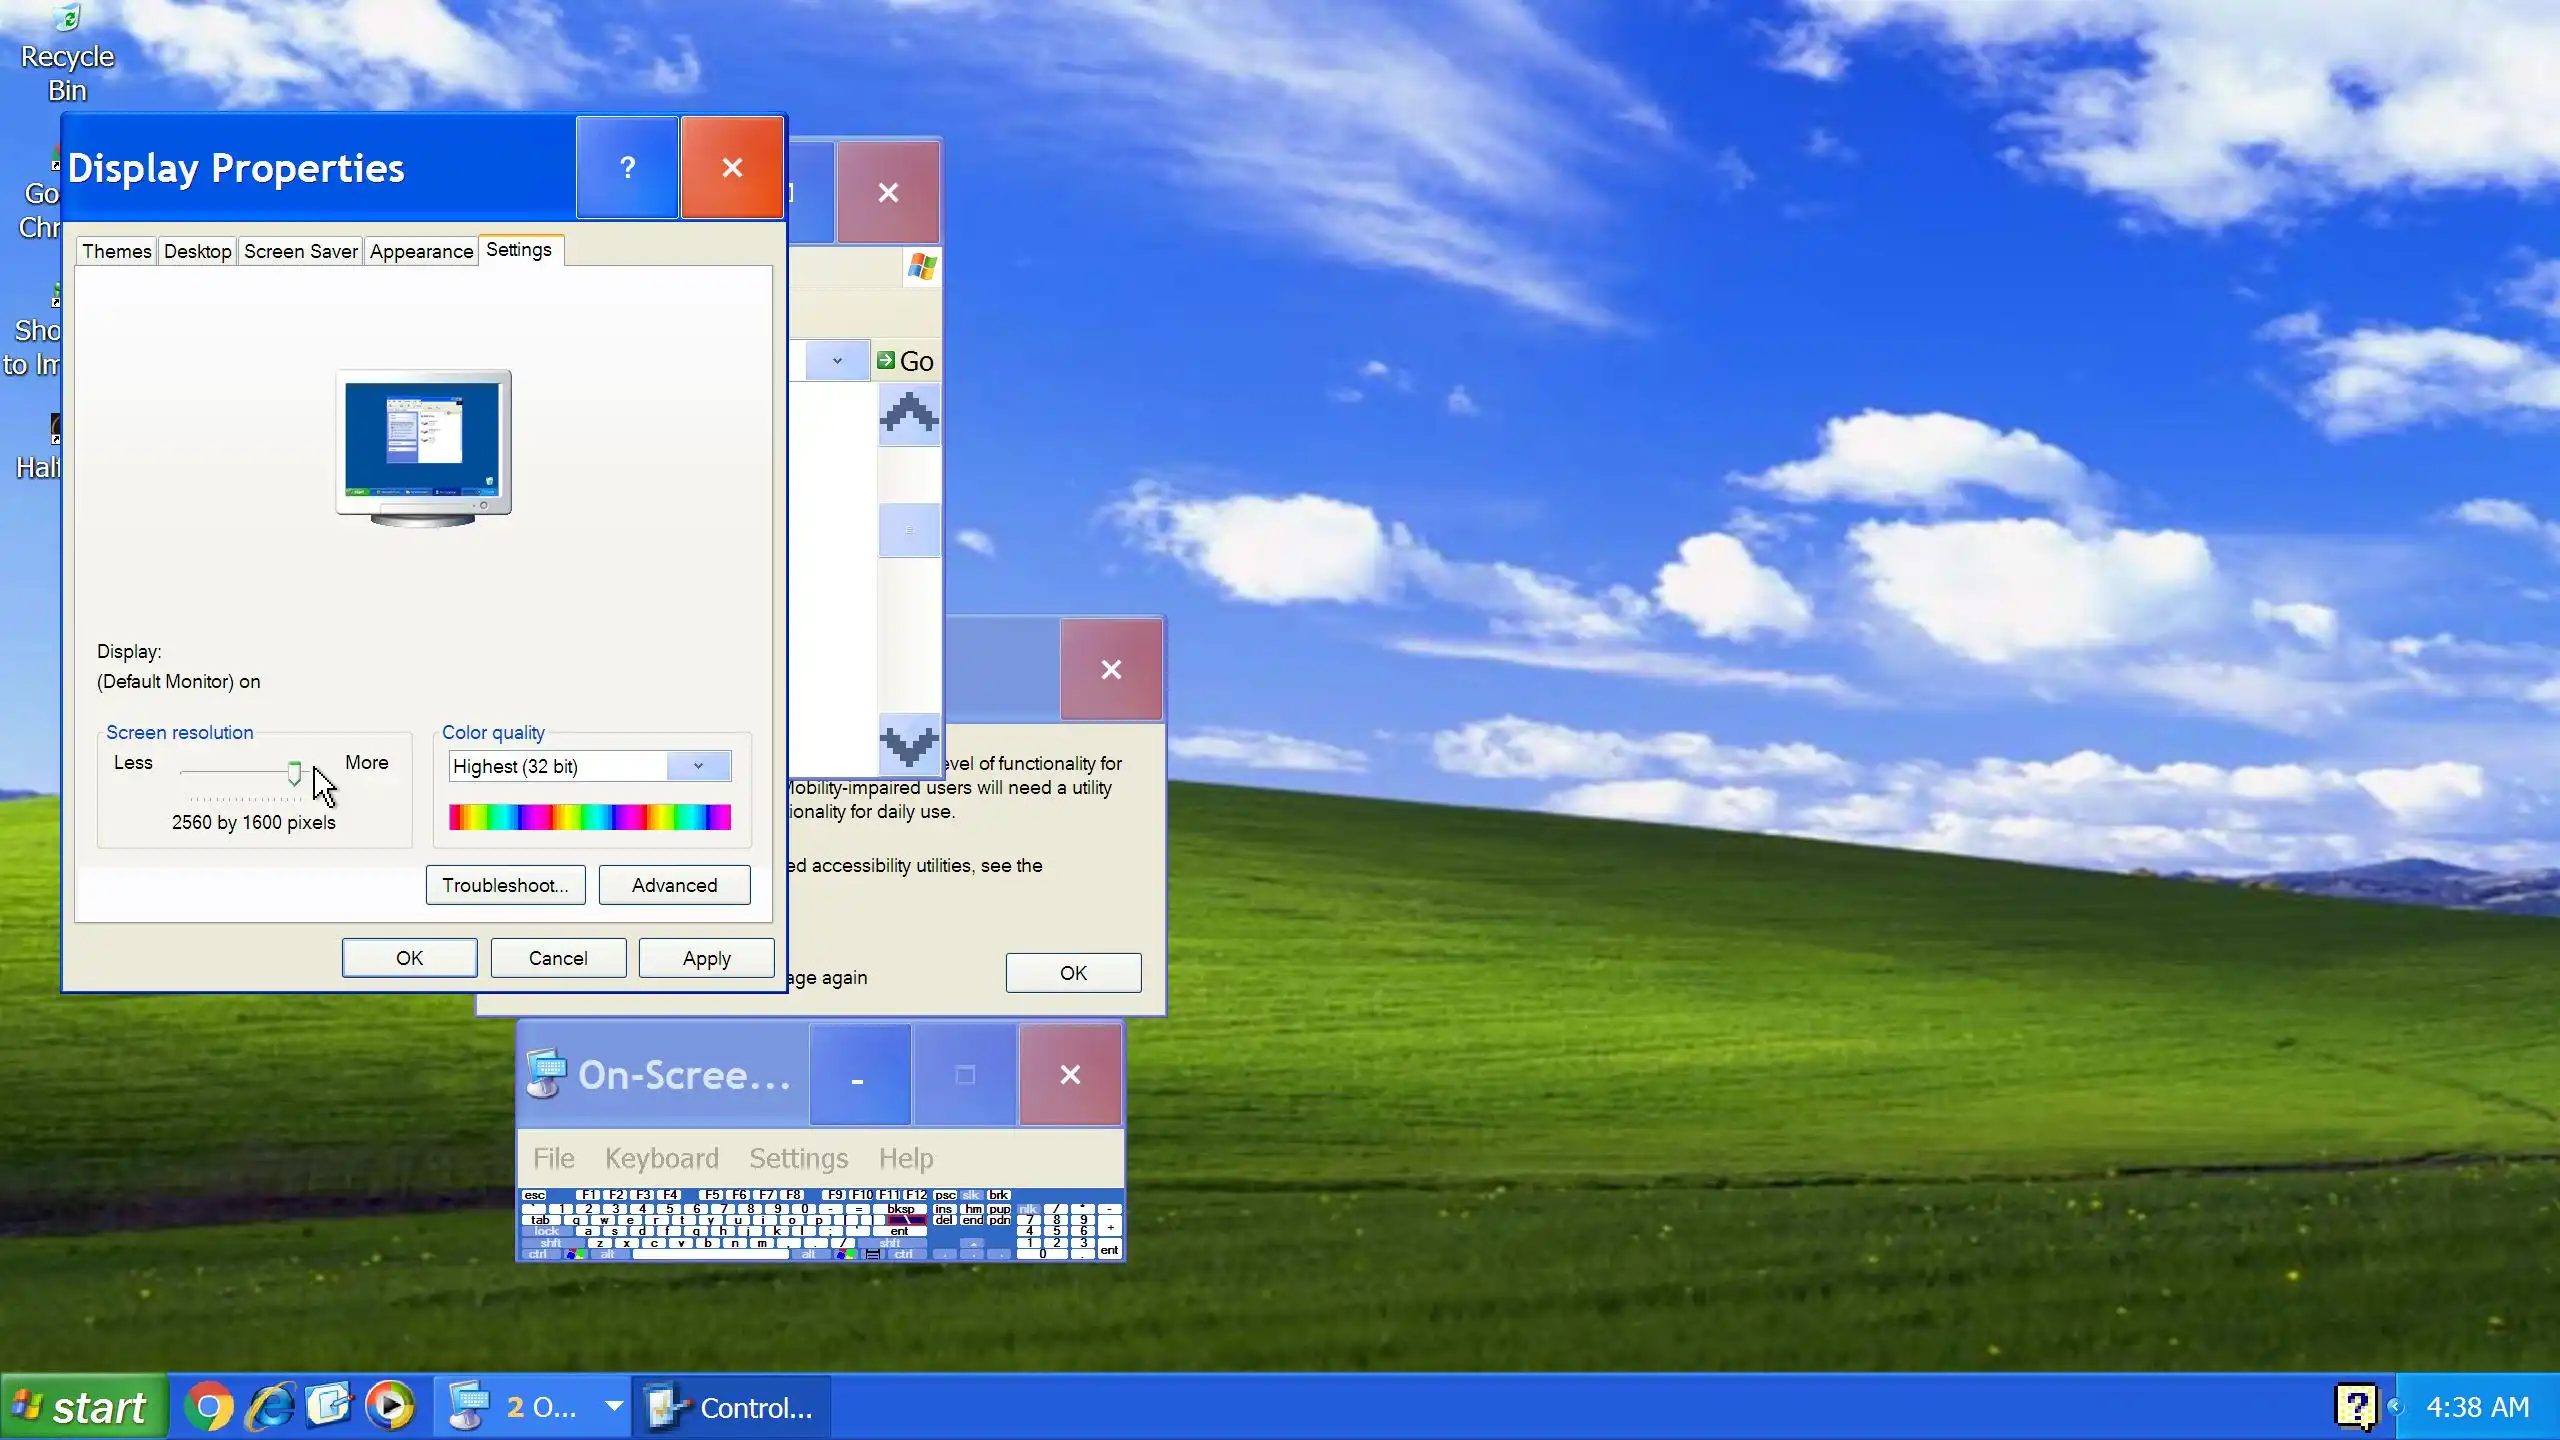
Task: Open Google Chrome from quick launch
Action: pyautogui.click(x=209, y=1407)
